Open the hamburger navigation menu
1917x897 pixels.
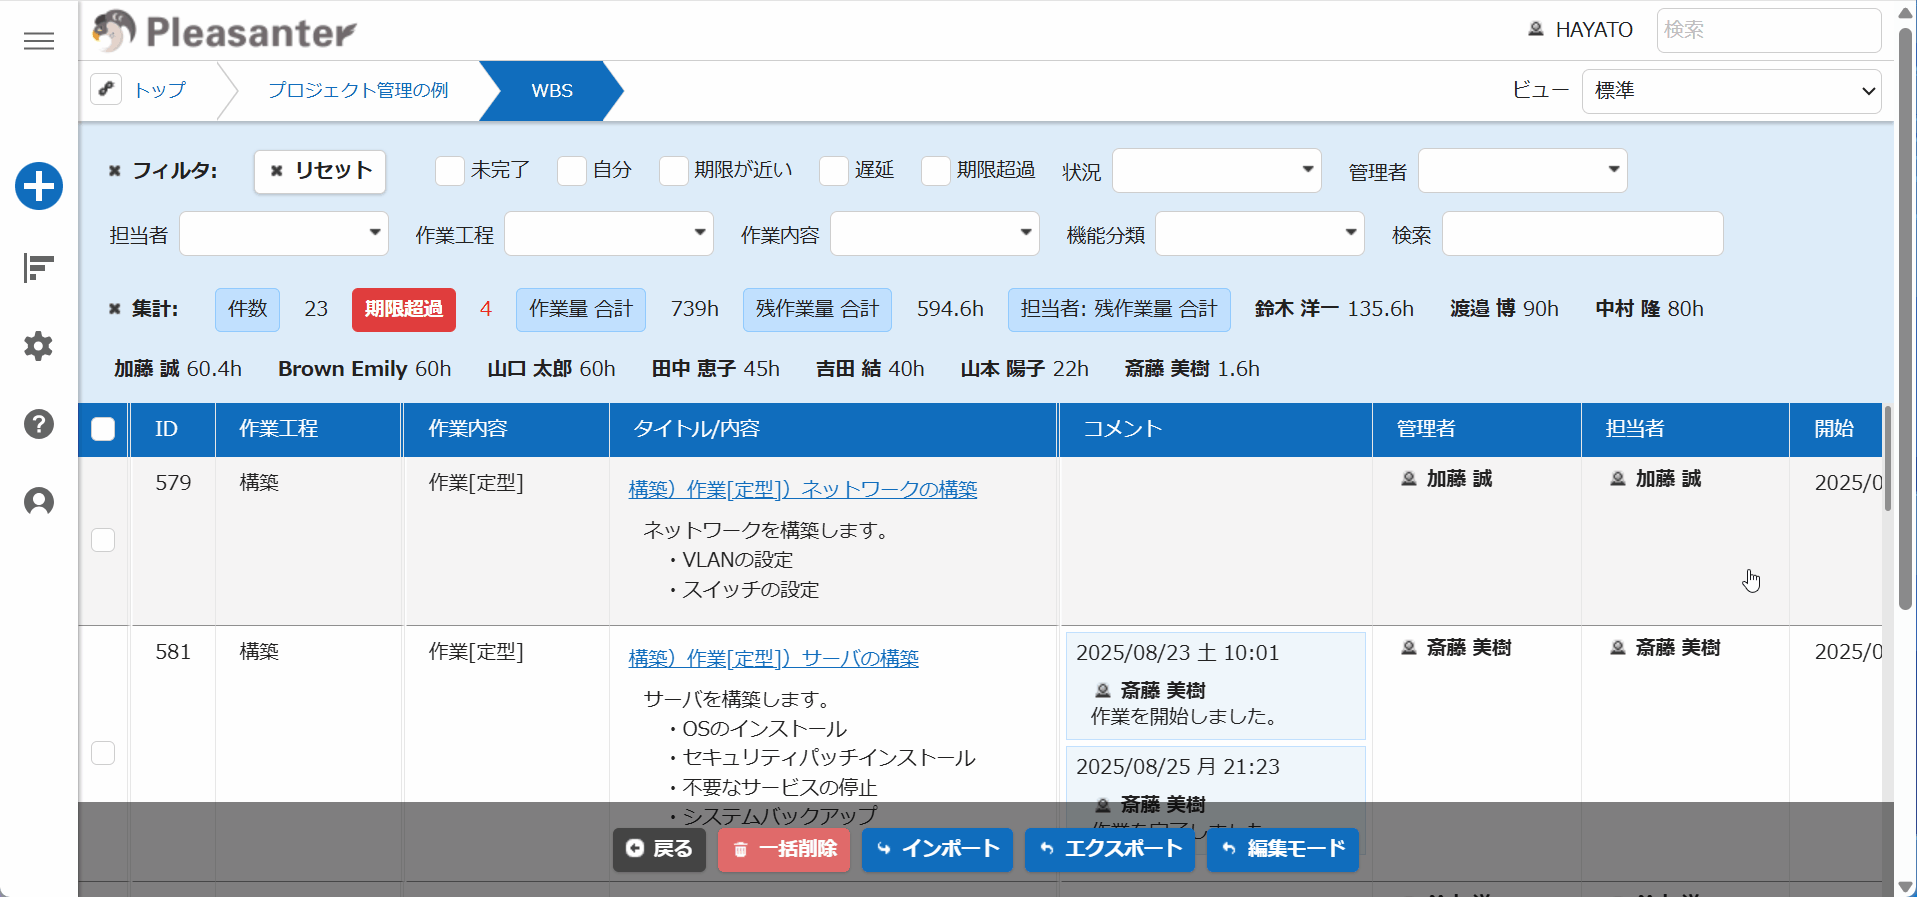coord(39,41)
